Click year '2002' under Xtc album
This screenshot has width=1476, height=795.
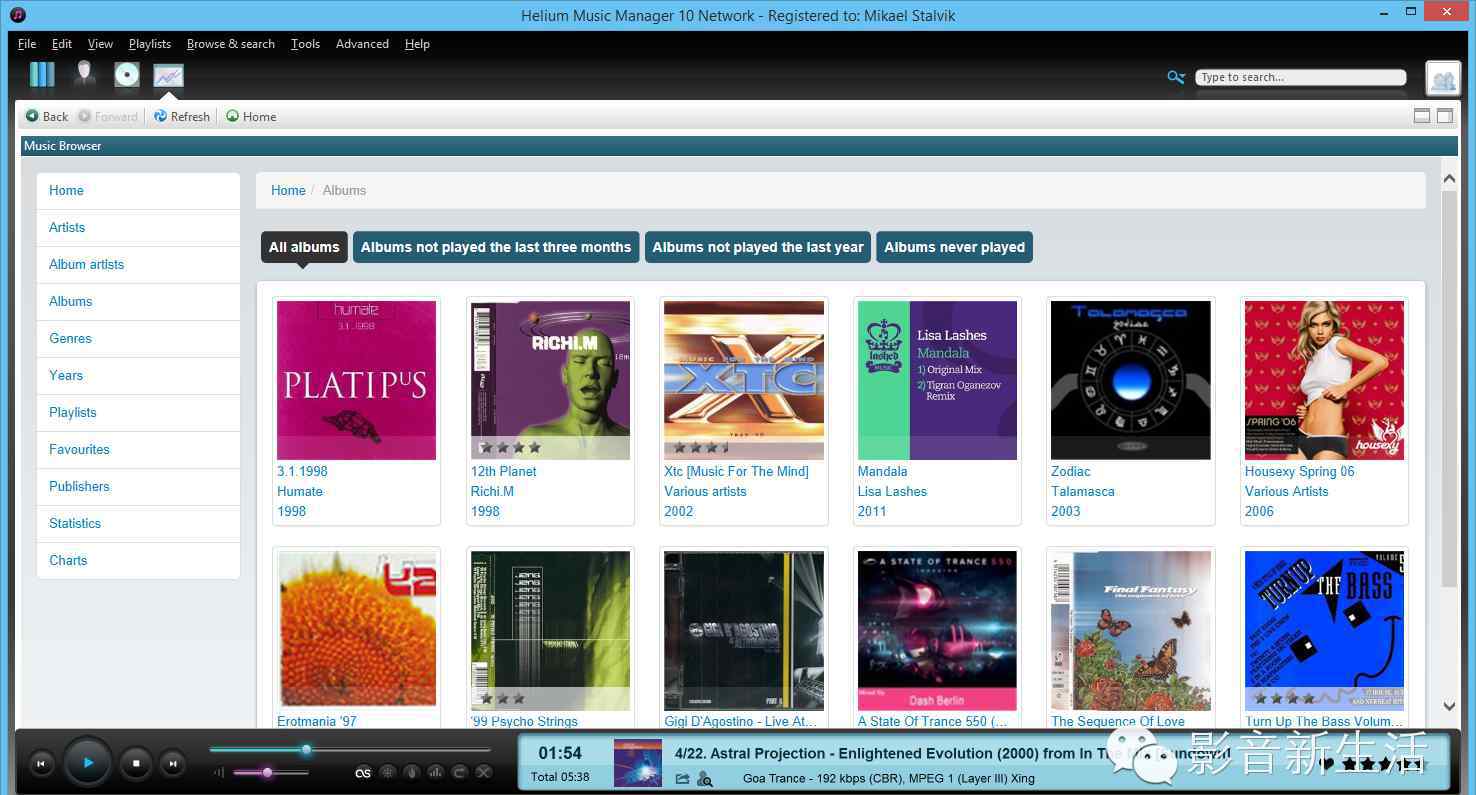pyautogui.click(x=679, y=511)
